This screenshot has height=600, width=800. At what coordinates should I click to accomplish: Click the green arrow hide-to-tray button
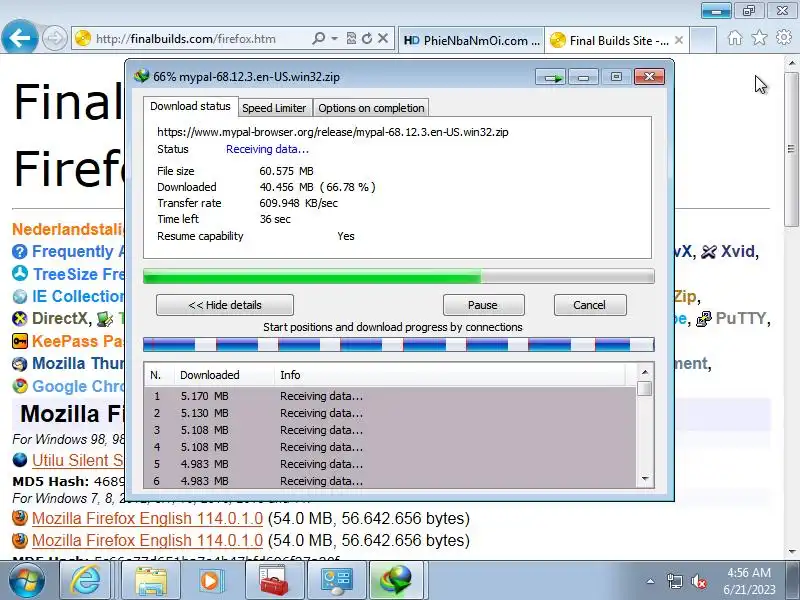(551, 77)
